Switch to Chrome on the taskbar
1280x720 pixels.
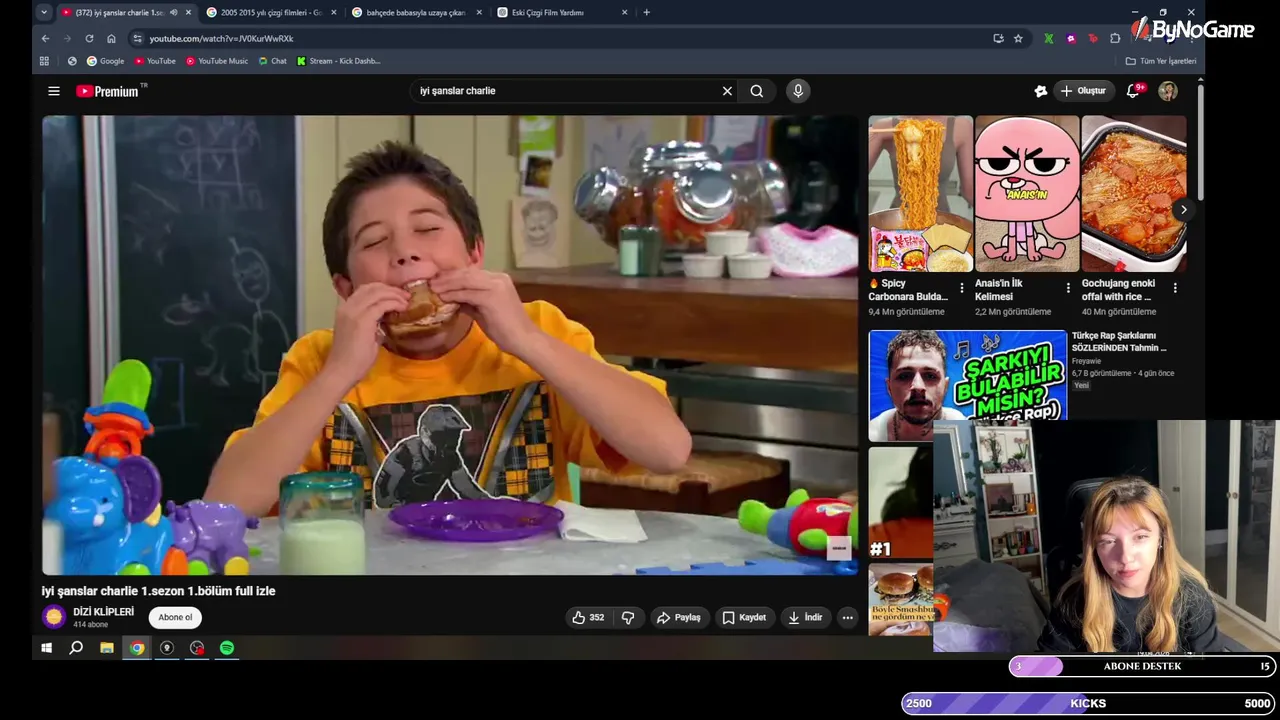coord(137,648)
